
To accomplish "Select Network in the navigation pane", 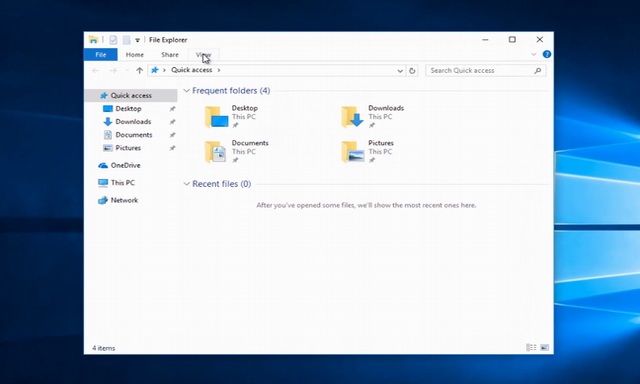I will click(124, 200).
